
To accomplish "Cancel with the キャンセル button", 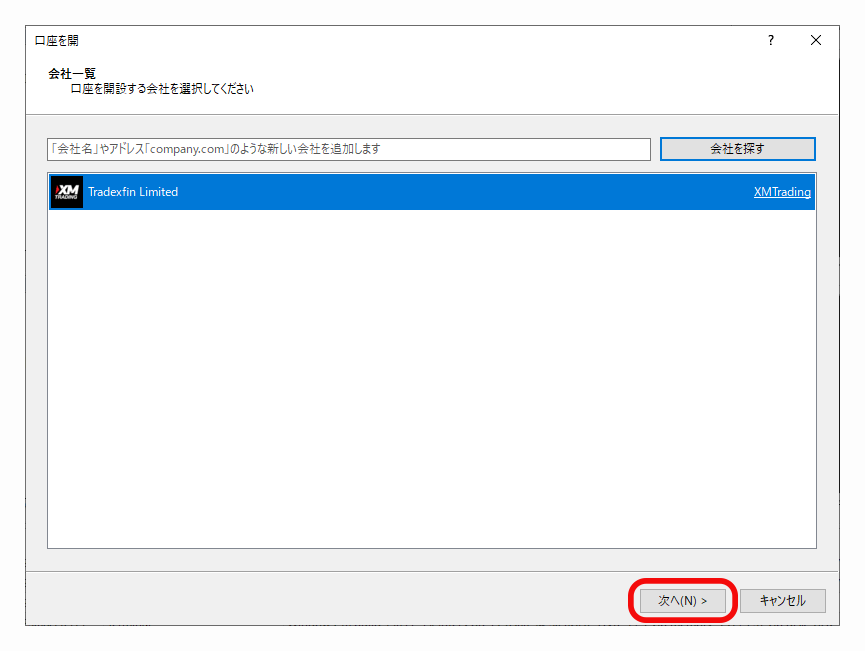I will [x=782, y=600].
